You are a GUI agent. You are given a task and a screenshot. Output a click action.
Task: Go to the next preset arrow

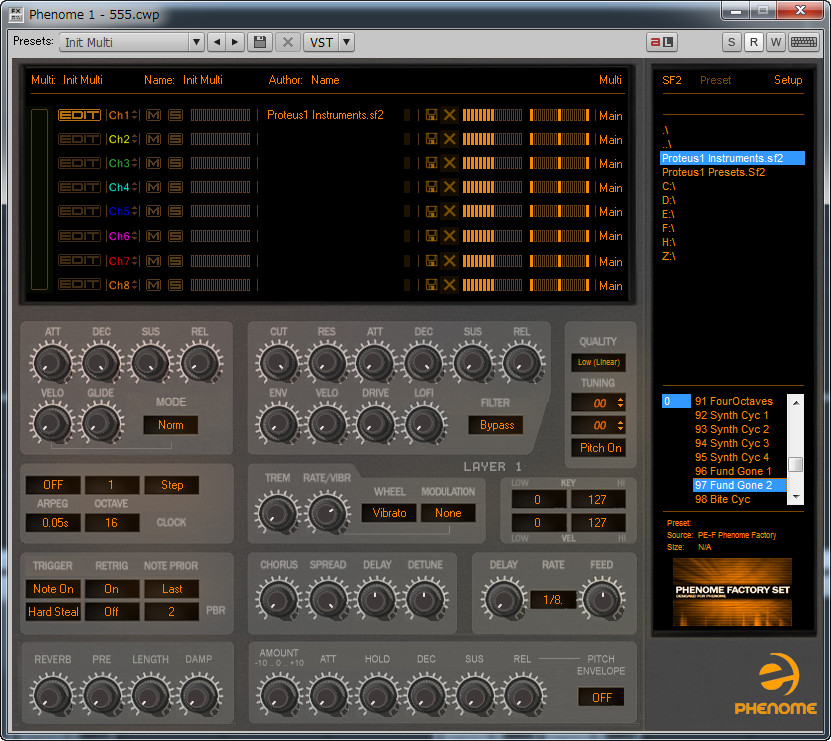click(x=235, y=42)
